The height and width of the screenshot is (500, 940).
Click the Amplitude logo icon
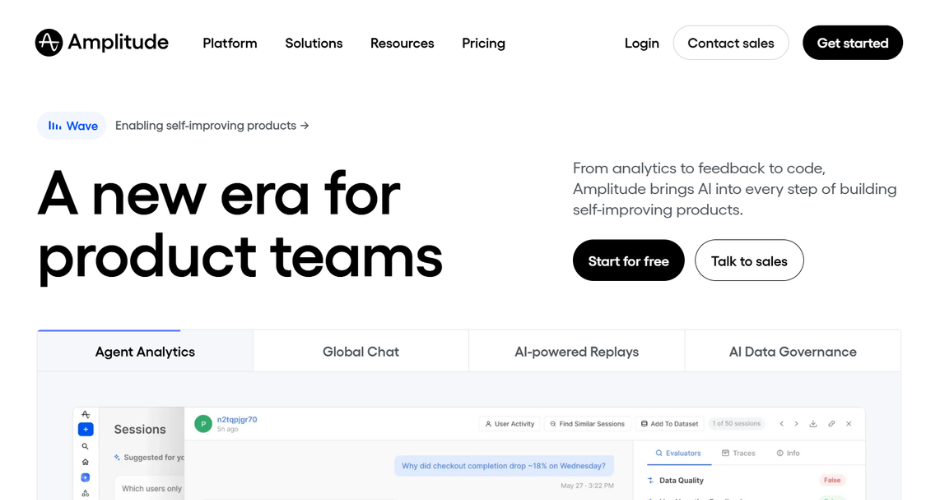coord(49,43)
